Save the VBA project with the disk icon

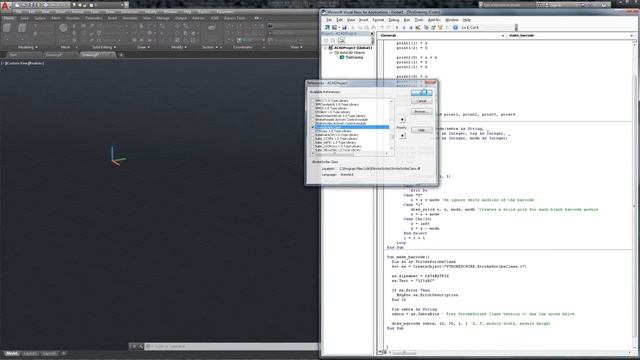[x=344, y=27]
